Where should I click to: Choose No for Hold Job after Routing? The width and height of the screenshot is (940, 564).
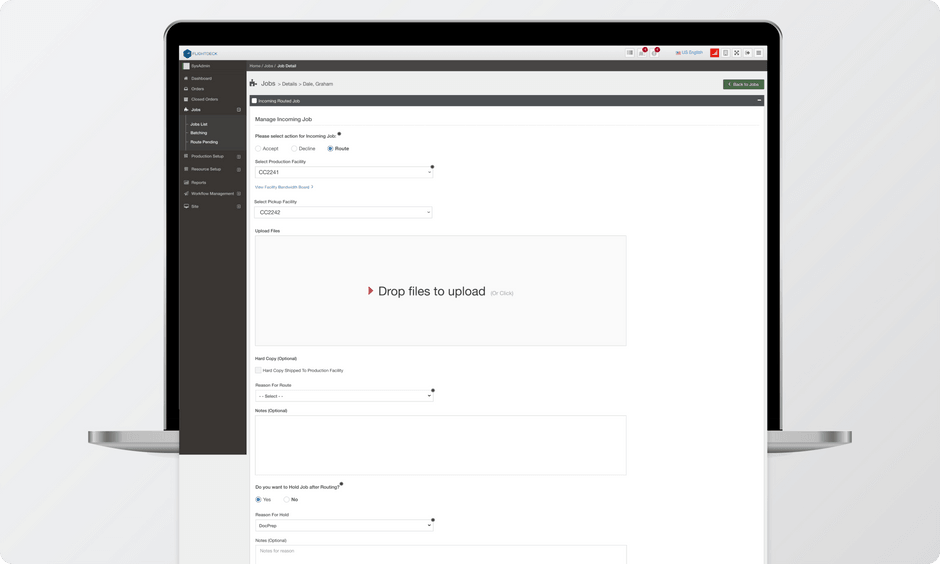pos(287,499)
